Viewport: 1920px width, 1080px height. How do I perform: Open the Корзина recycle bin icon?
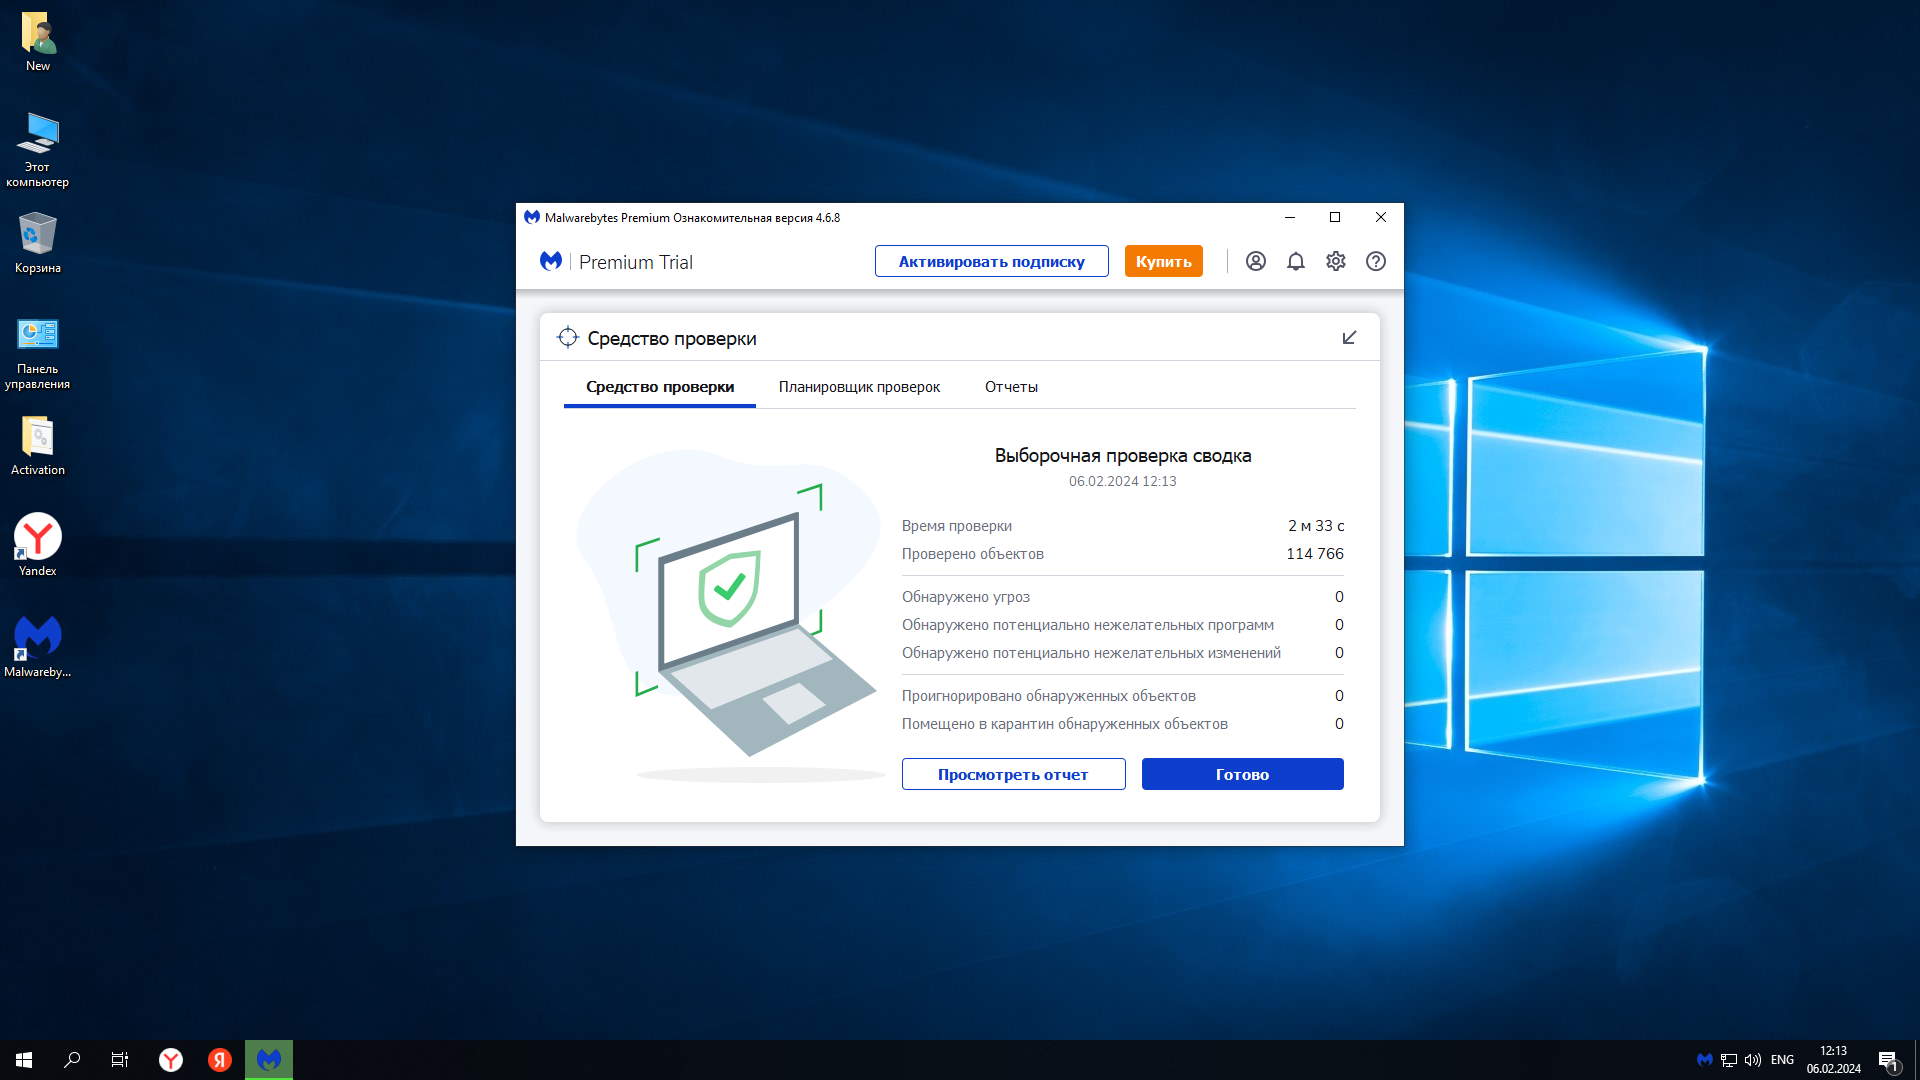pos(38,242)
